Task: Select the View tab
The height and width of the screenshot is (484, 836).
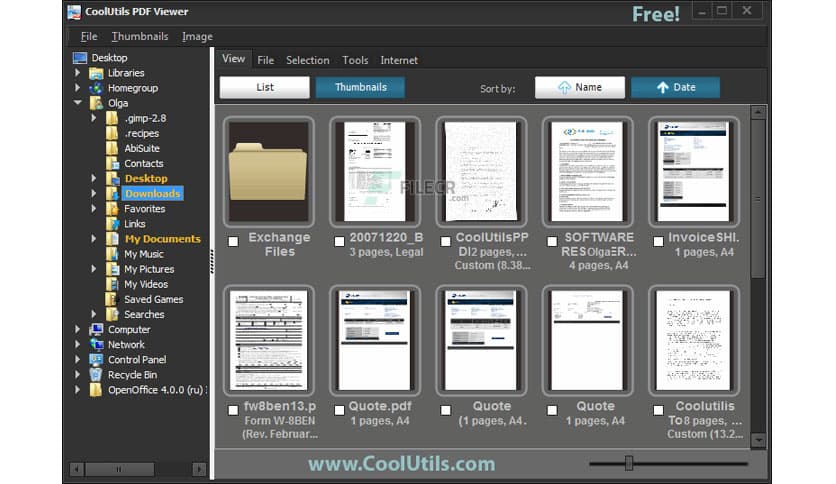Action: coord(234,59)
